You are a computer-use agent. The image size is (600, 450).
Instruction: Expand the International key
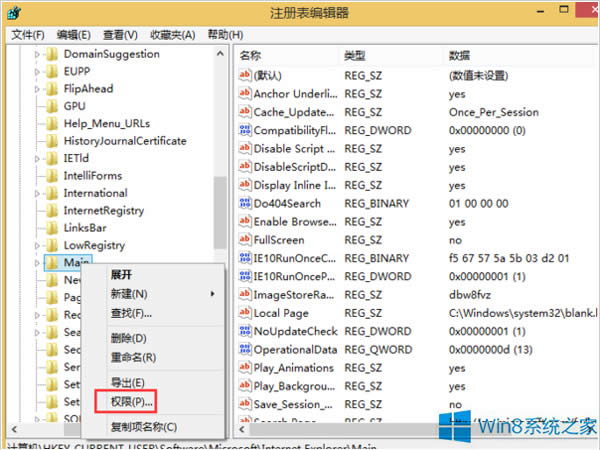pos(37,193)
